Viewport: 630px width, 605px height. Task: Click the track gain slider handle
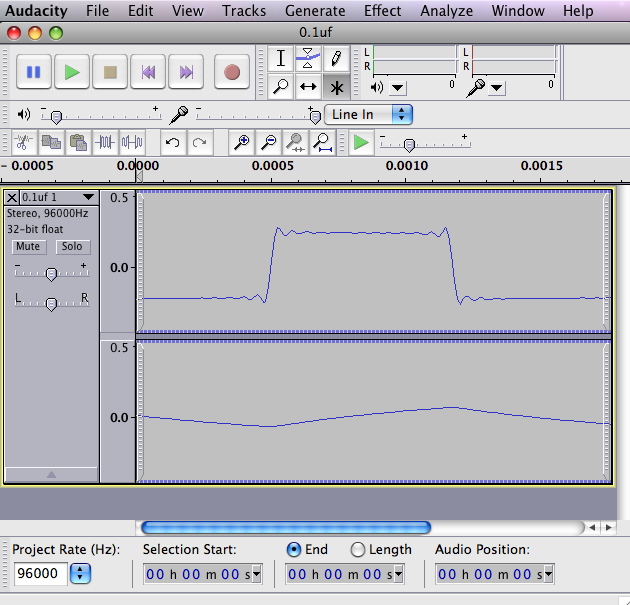51,275
